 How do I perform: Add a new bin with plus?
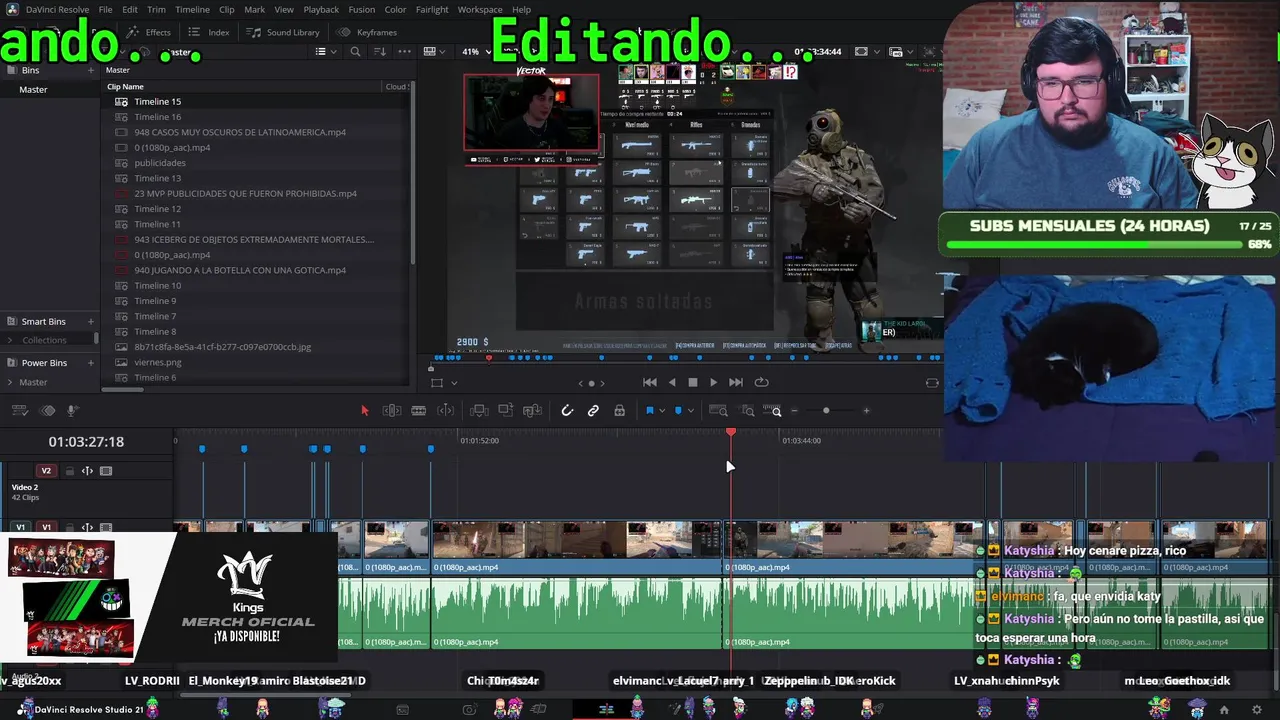click(x=91, y=70)
